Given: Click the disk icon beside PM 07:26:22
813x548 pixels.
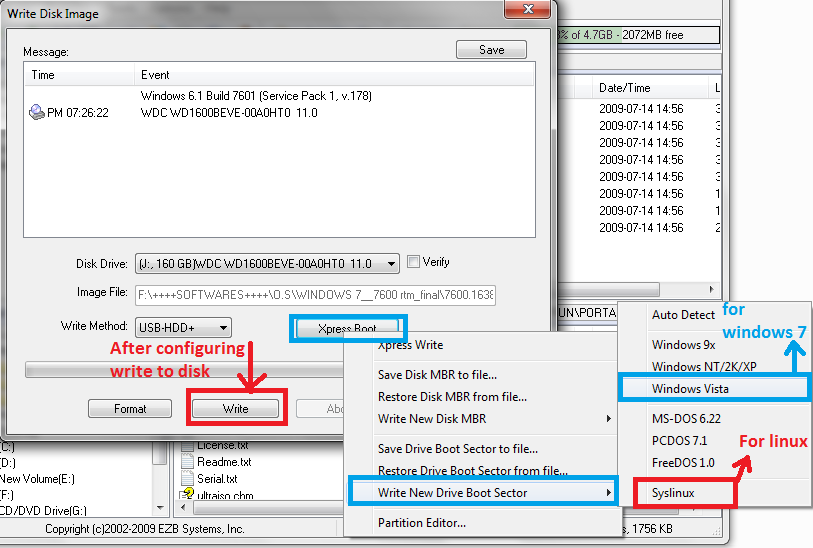Looking at the screenshot, I should coord(36,111).
